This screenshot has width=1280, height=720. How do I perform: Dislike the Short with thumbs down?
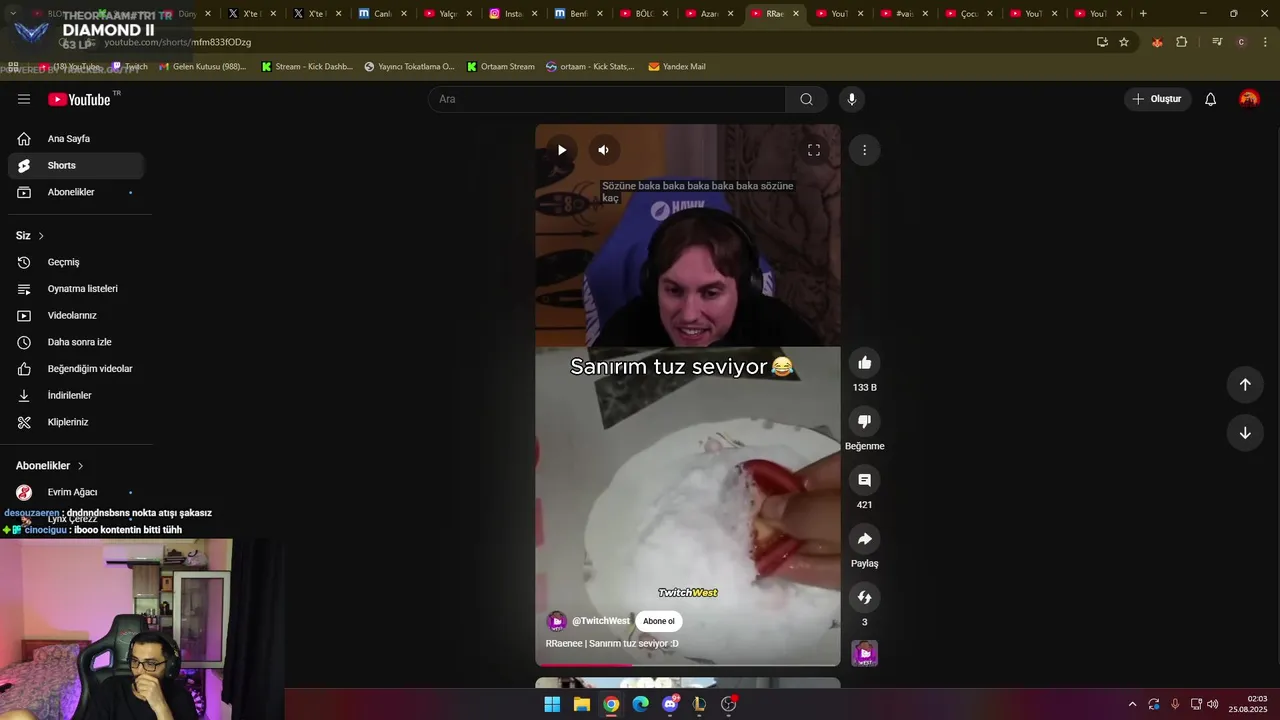[x=865, y=422]
